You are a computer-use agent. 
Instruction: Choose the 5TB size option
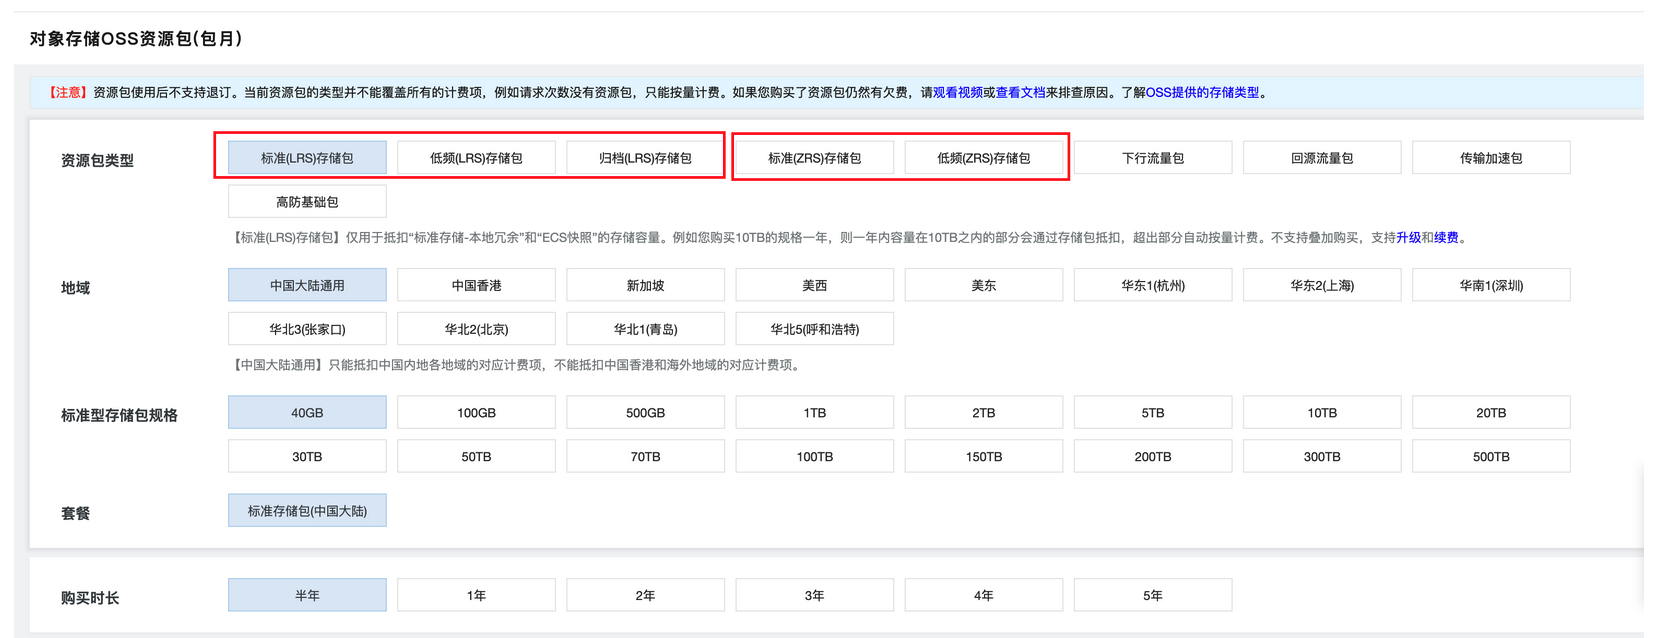click(x=1153, y=412)
